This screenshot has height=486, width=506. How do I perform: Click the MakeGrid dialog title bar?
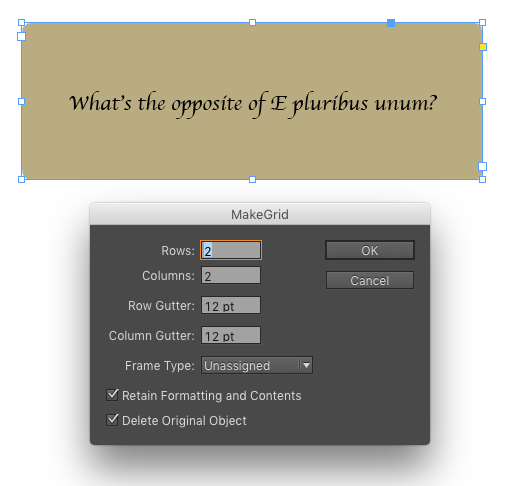pyautogui.click(x=260, y=214)
